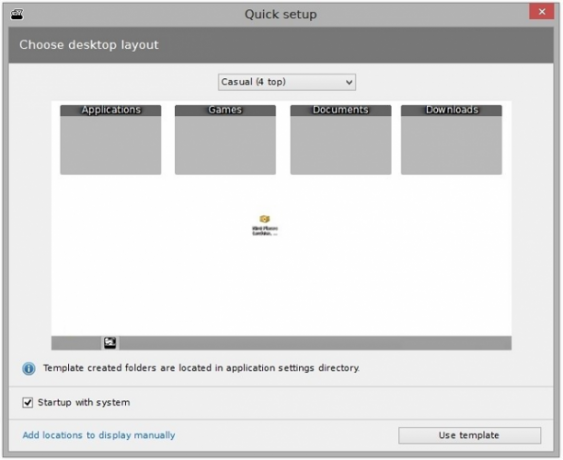The width and height of the screenshot is (563, 460).
Task: Close the Quick setup window
Action: [541, 12]
